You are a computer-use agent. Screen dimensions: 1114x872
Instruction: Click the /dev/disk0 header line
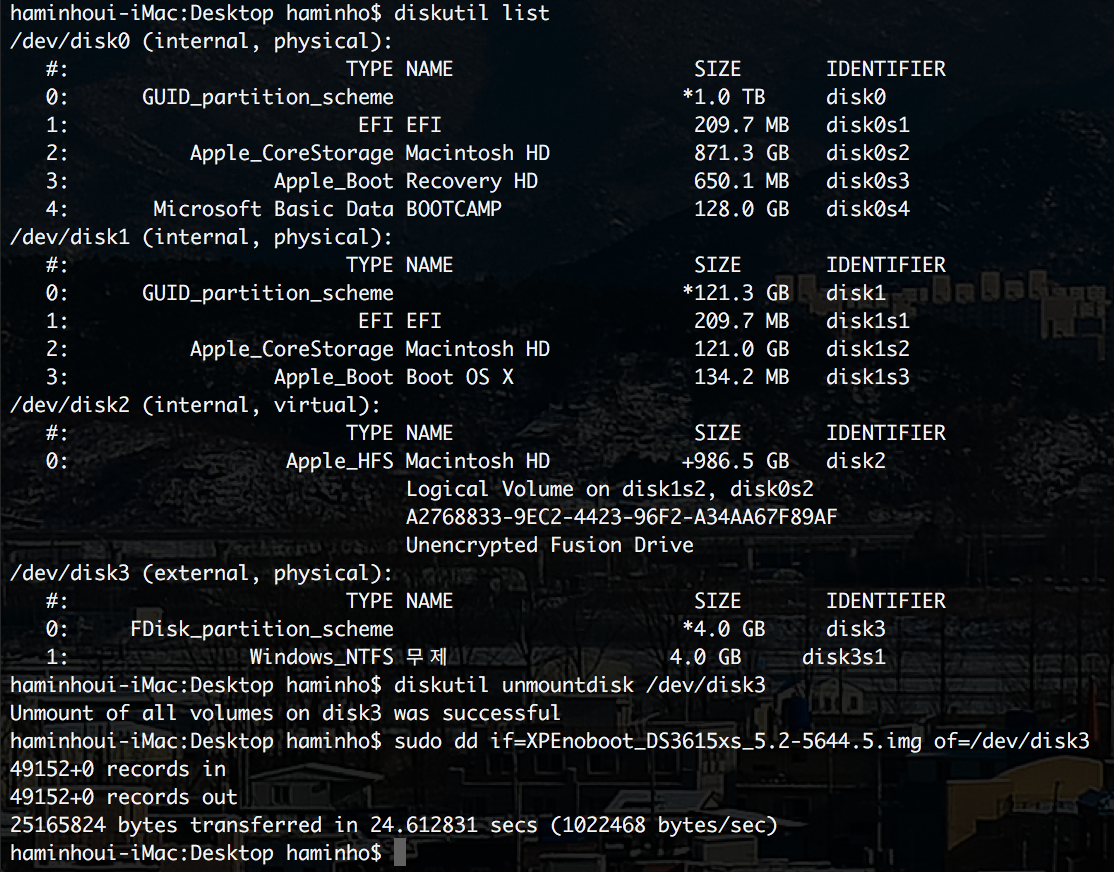201,41
